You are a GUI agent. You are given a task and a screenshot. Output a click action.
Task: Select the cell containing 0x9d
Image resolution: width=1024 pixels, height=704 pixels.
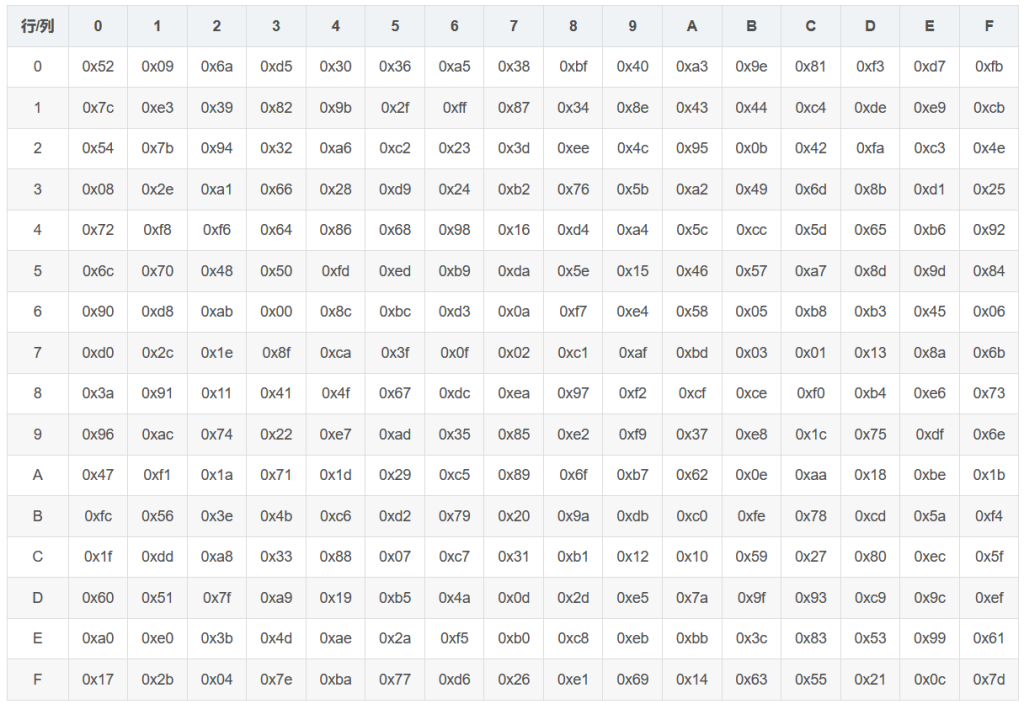click(x=929, y=271)
